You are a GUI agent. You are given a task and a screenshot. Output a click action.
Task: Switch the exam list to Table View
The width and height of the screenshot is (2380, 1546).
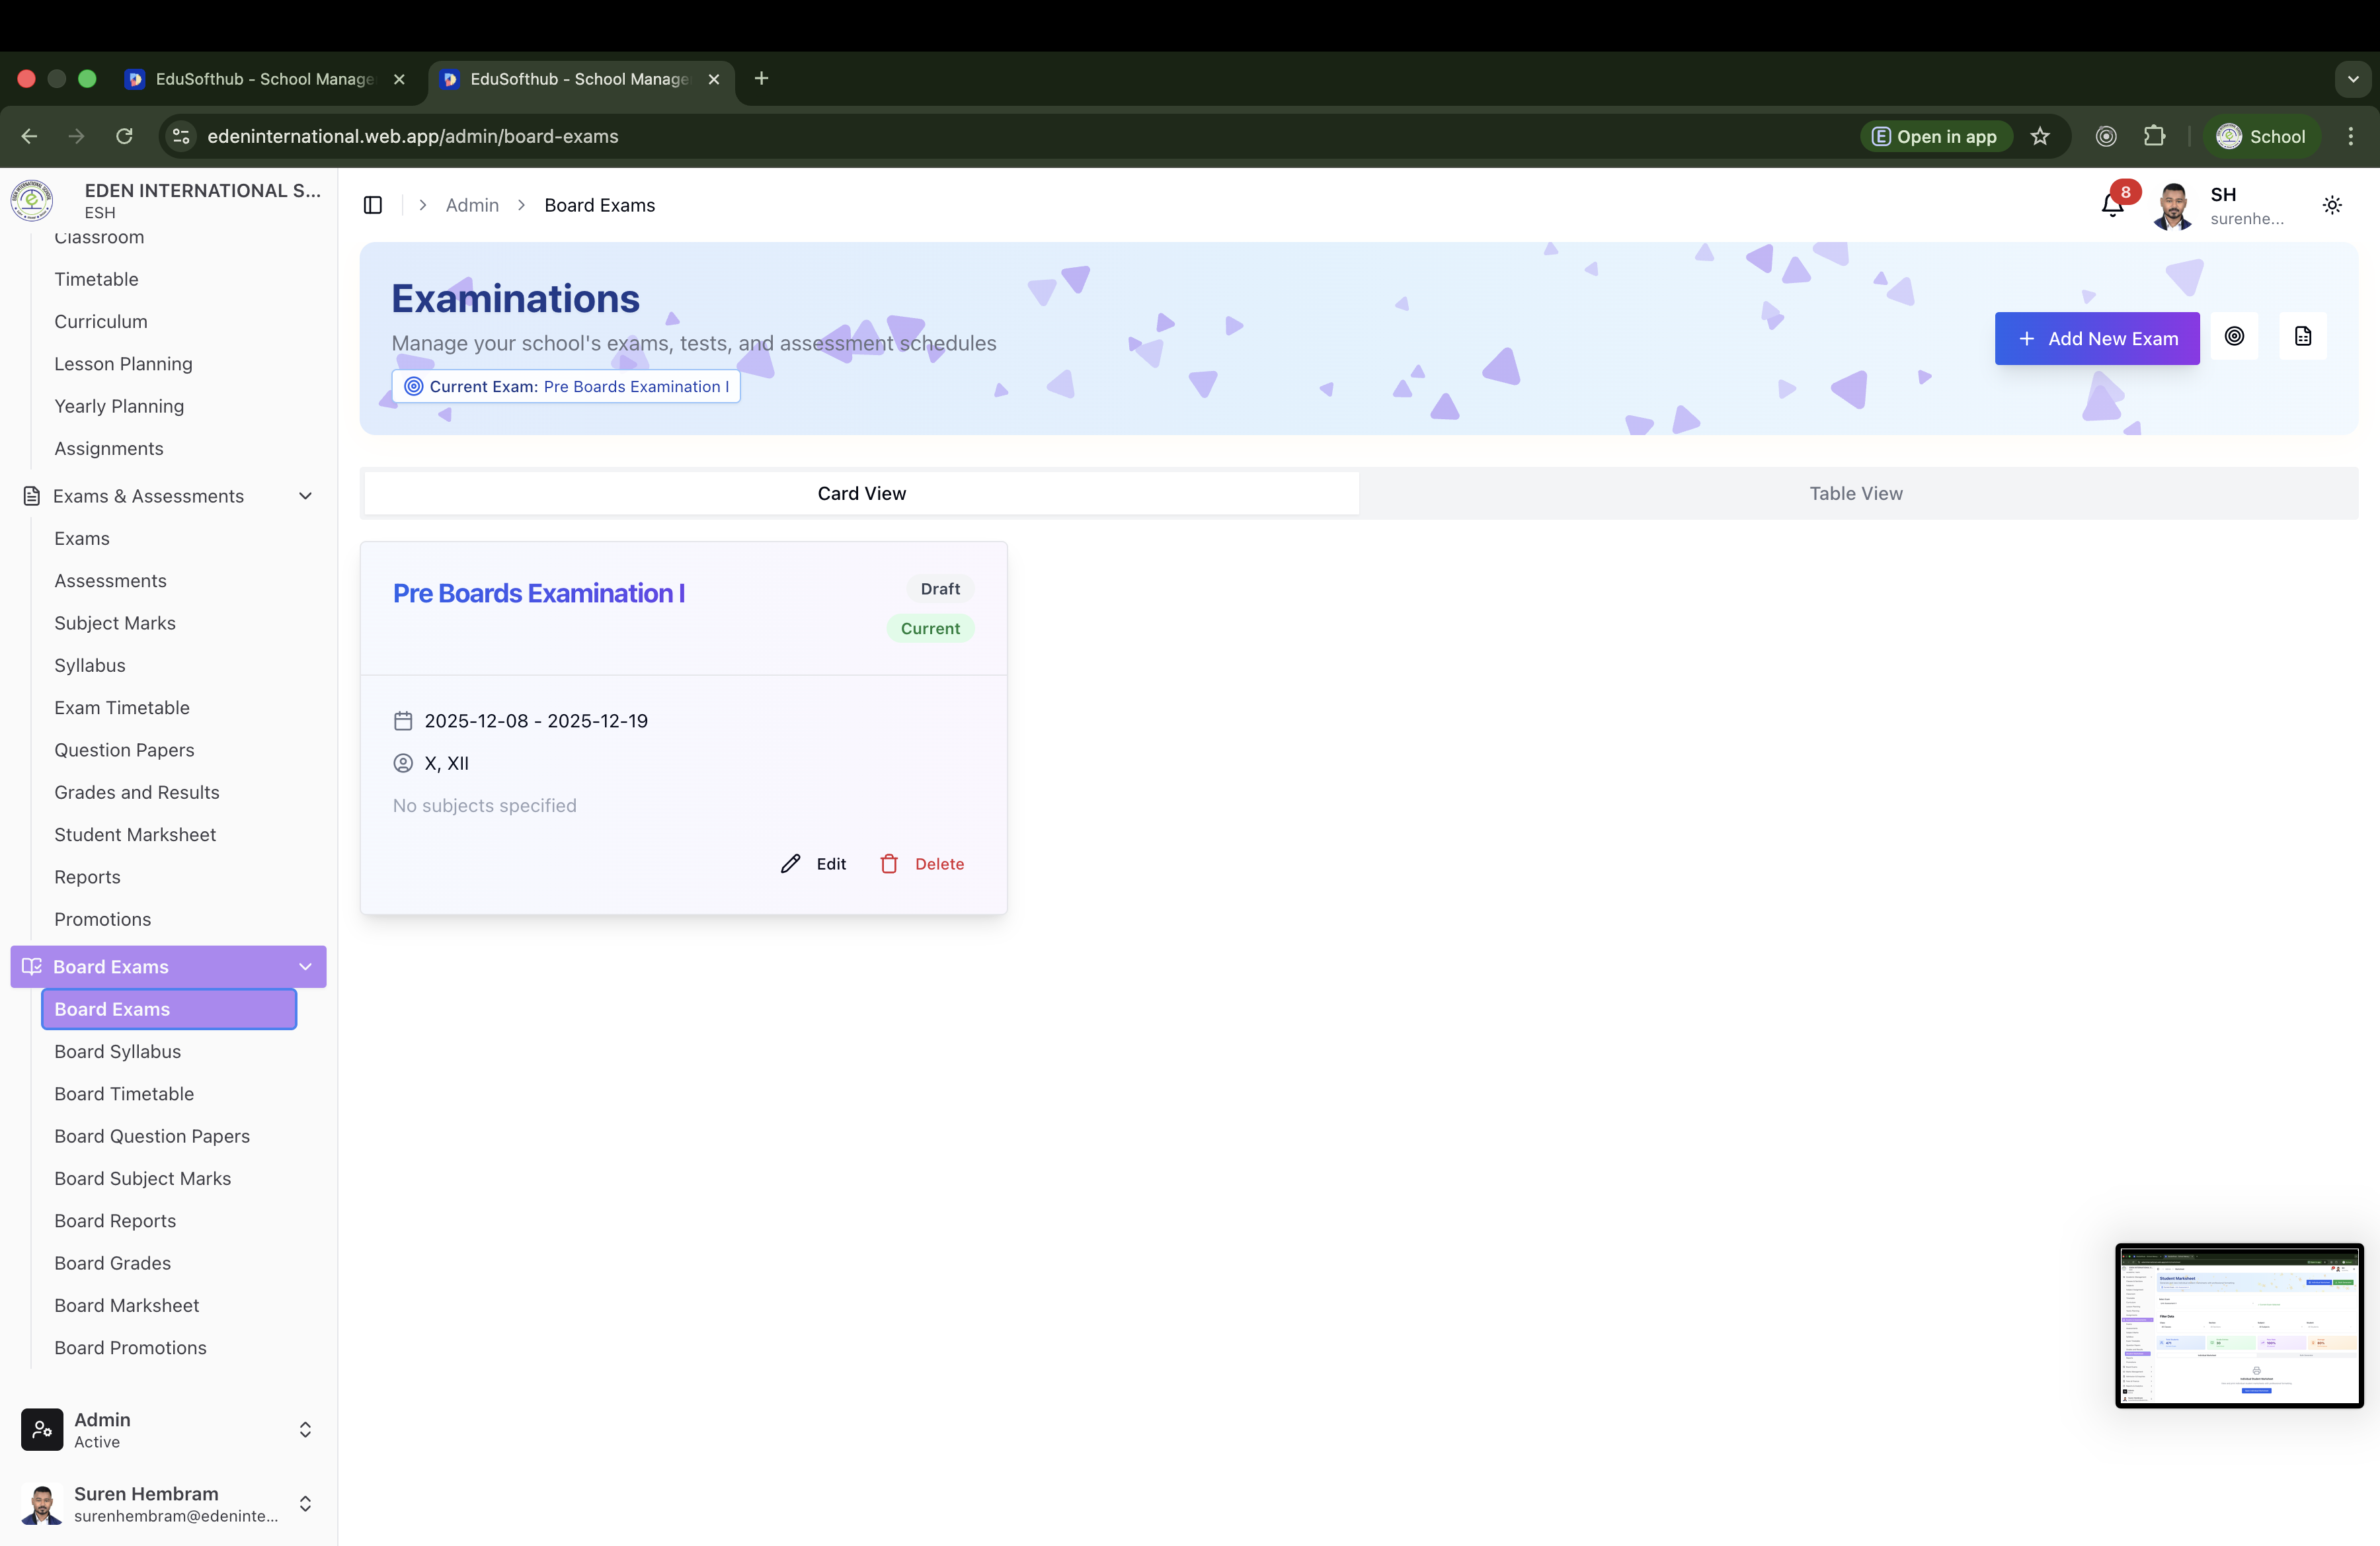(x=1856, y=492)
